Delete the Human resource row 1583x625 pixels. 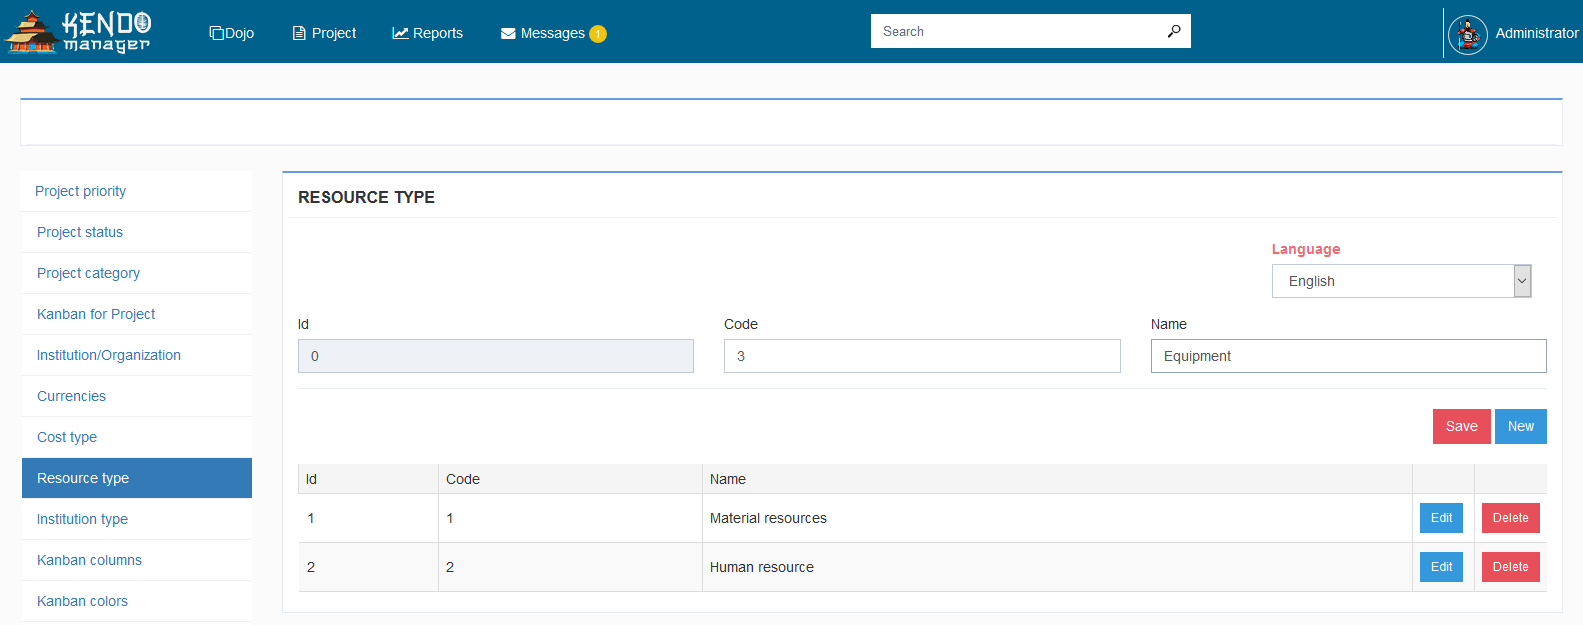1510,567
